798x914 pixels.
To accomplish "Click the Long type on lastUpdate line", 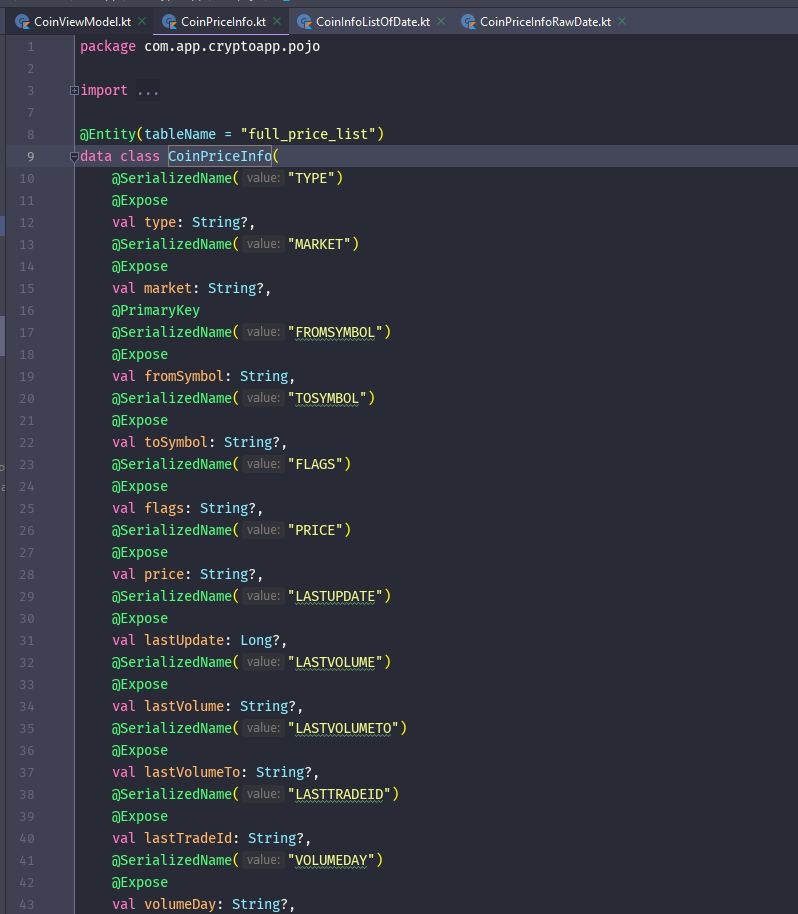I will tap(256, 641).
